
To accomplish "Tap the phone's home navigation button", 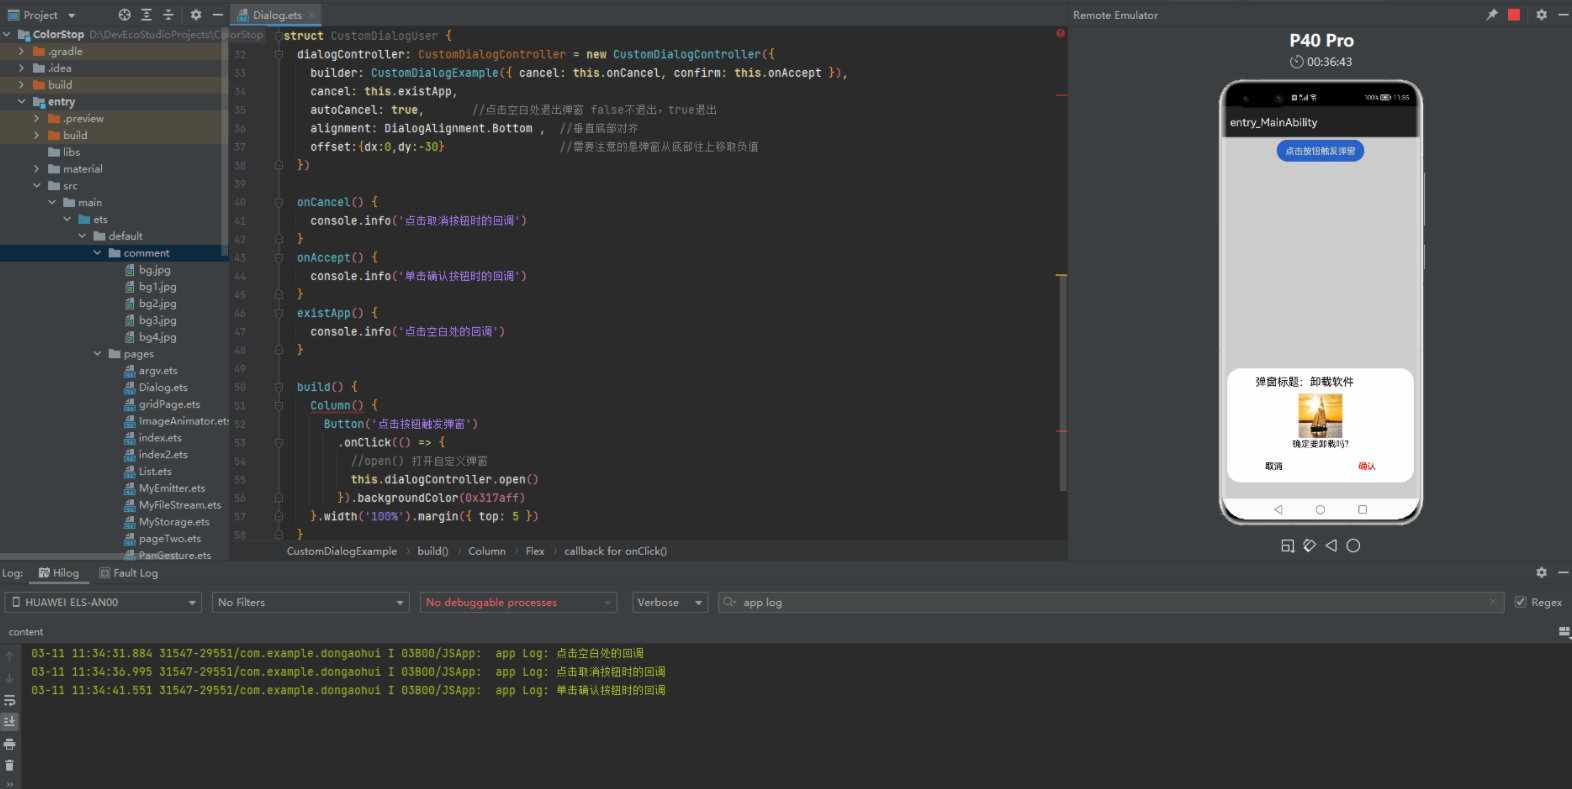I will click(1320, 510).
